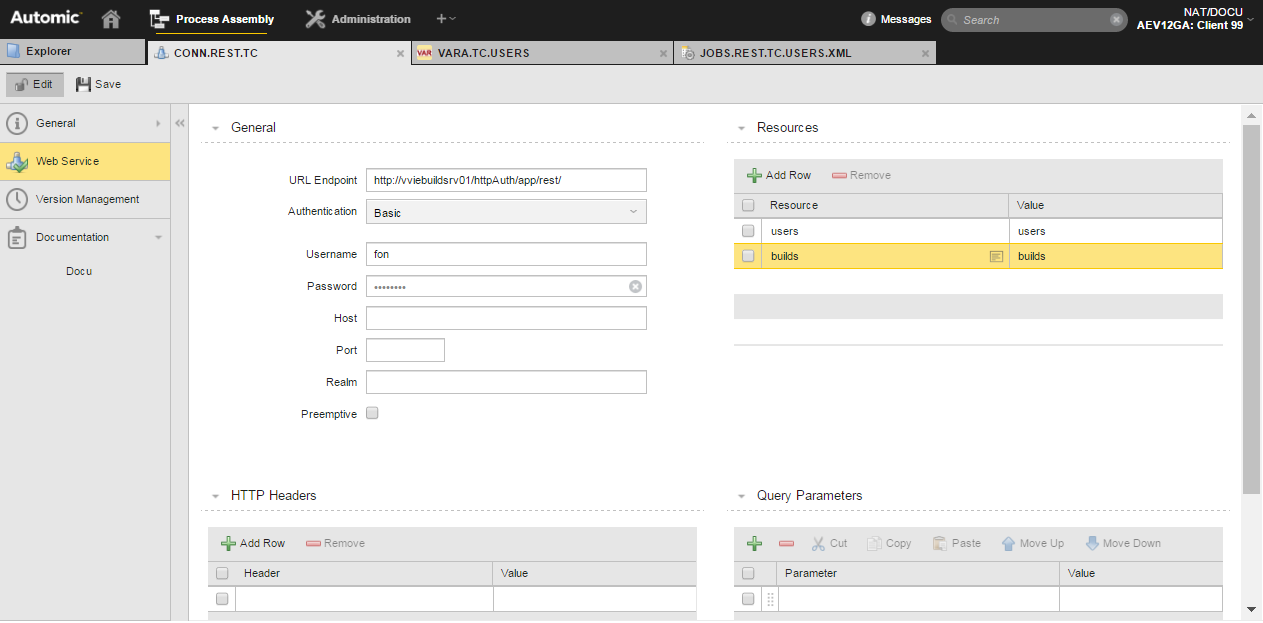Open Version Management via the clock icon
Viewport: 1263px width, 623px height.
18,199
